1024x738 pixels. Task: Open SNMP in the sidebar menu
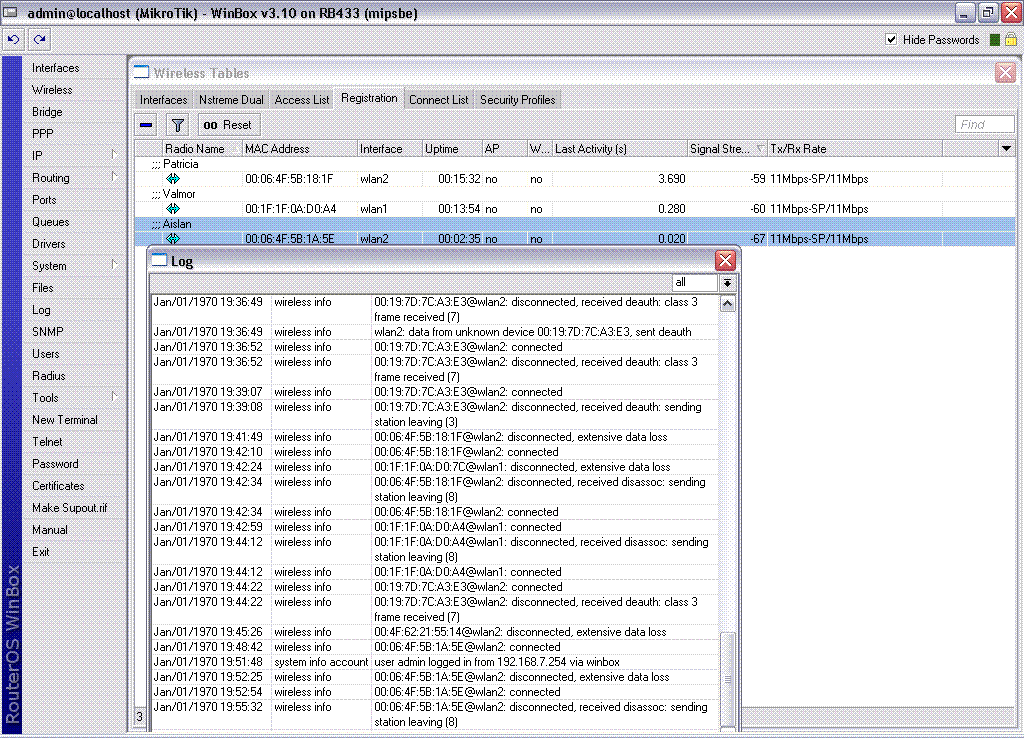coord(48,332)
